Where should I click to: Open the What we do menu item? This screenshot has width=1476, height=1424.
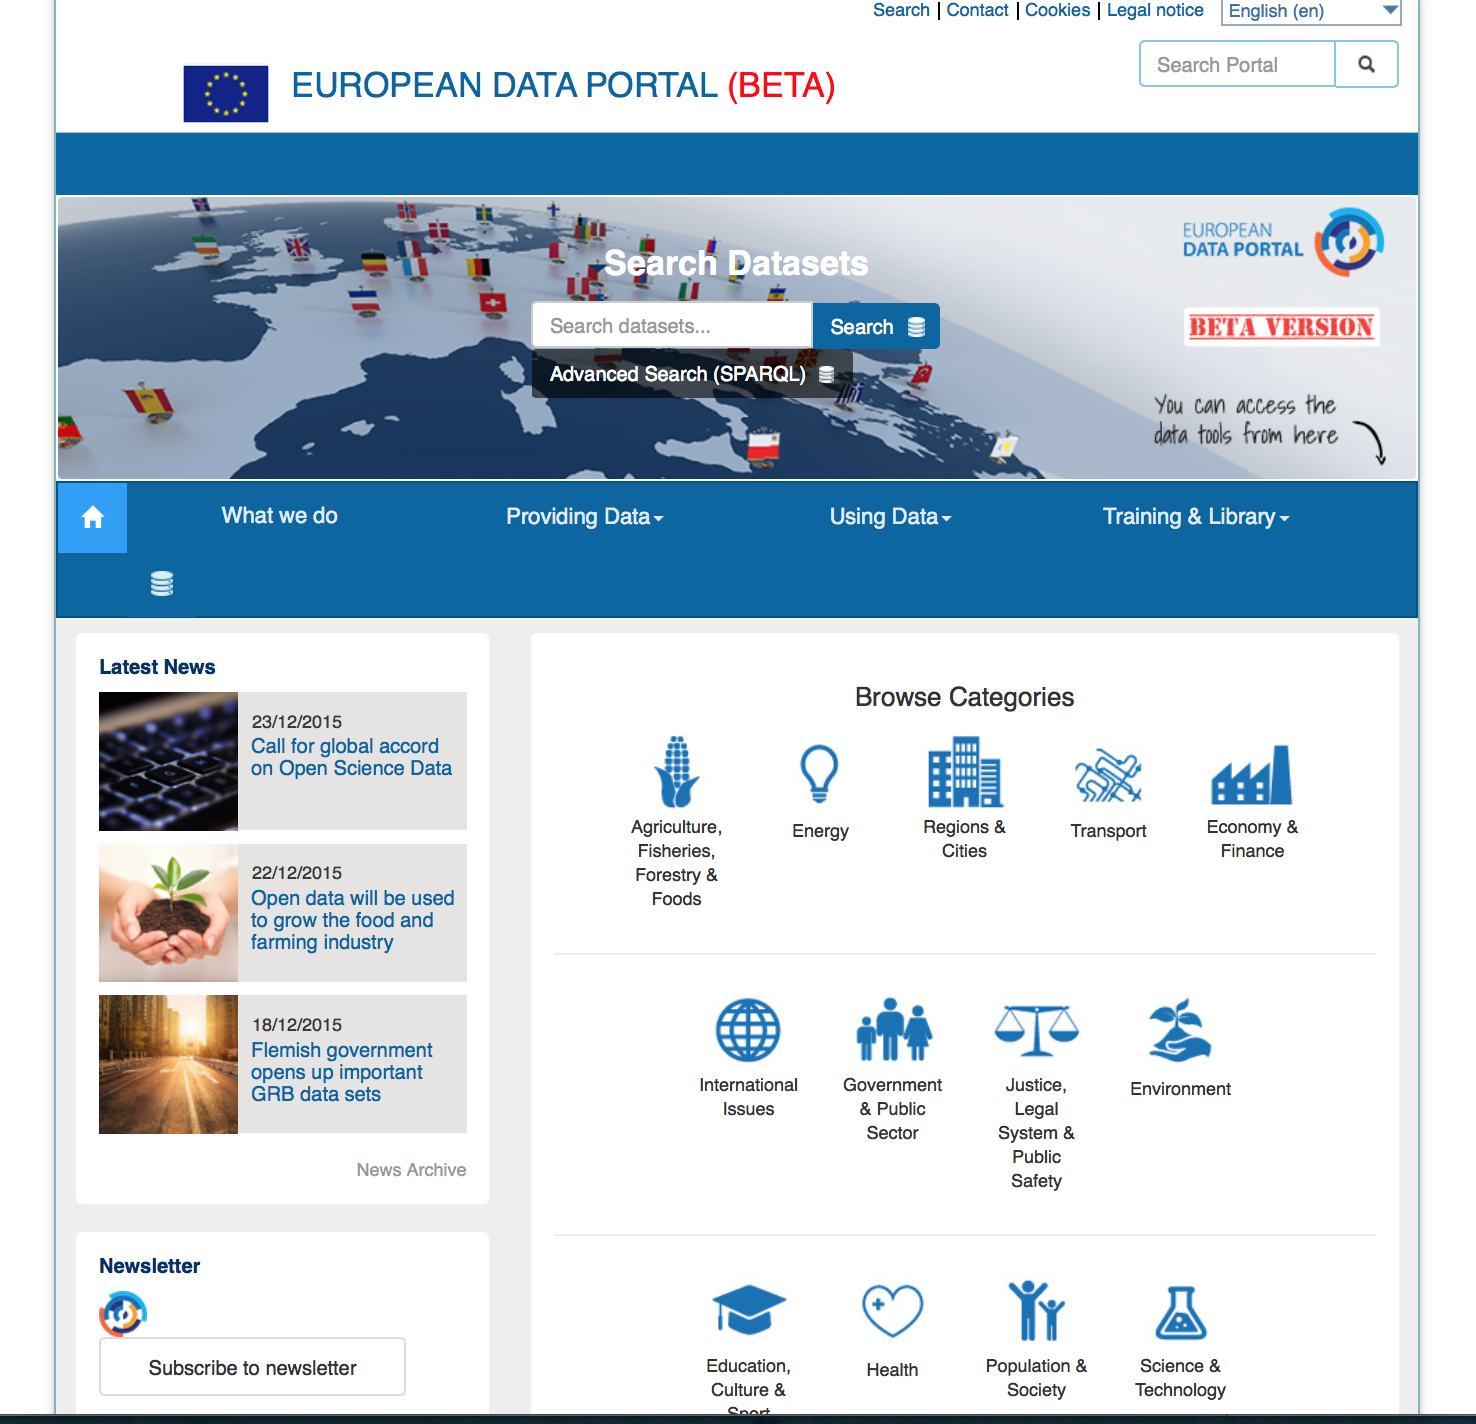pos(280,516)
